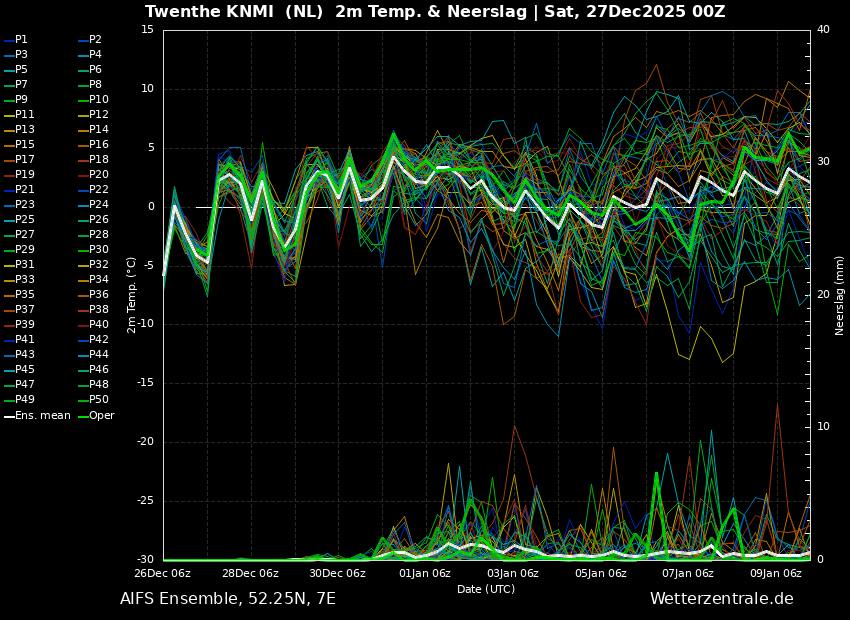Click the 26Dec 06z axis label
Viewport: 850px width, 620px height.
163,573
